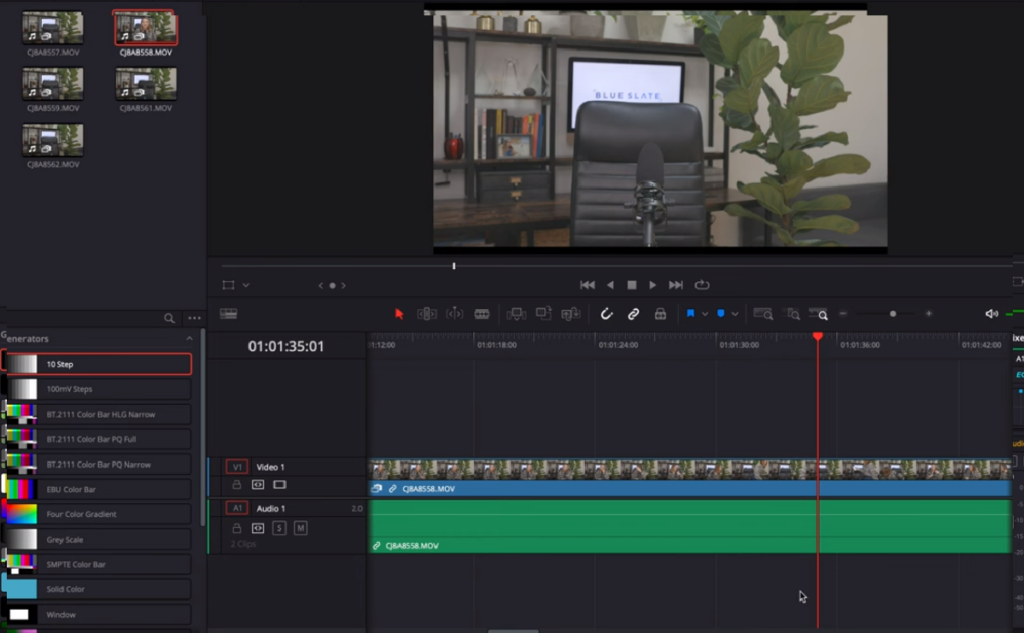Toggle the lock on Video 1 track
Image resolution: width=1024 pixels, height=633 pixels.
pos(237,485)
